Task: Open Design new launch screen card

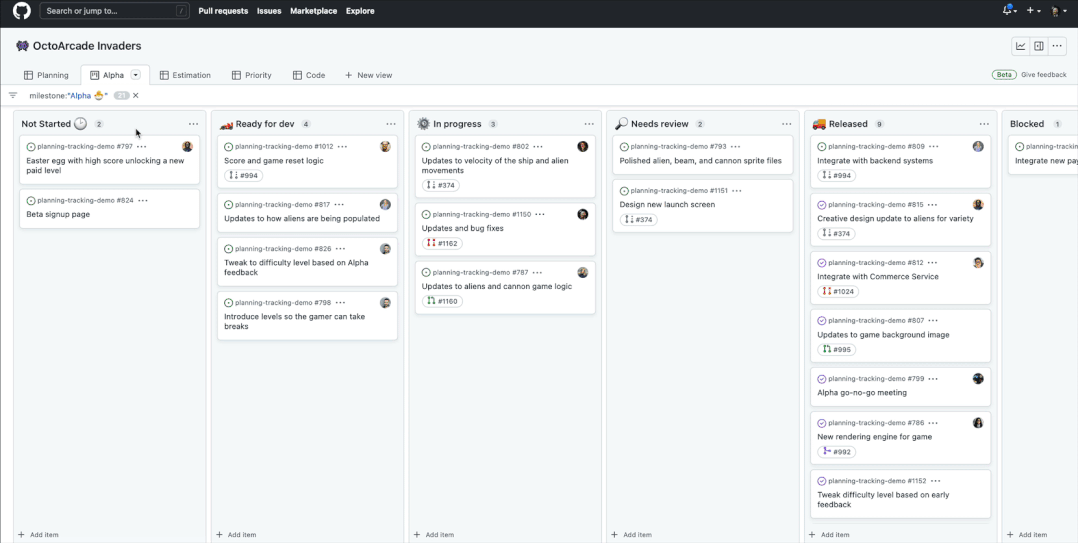Action: (x=668, y=204)
